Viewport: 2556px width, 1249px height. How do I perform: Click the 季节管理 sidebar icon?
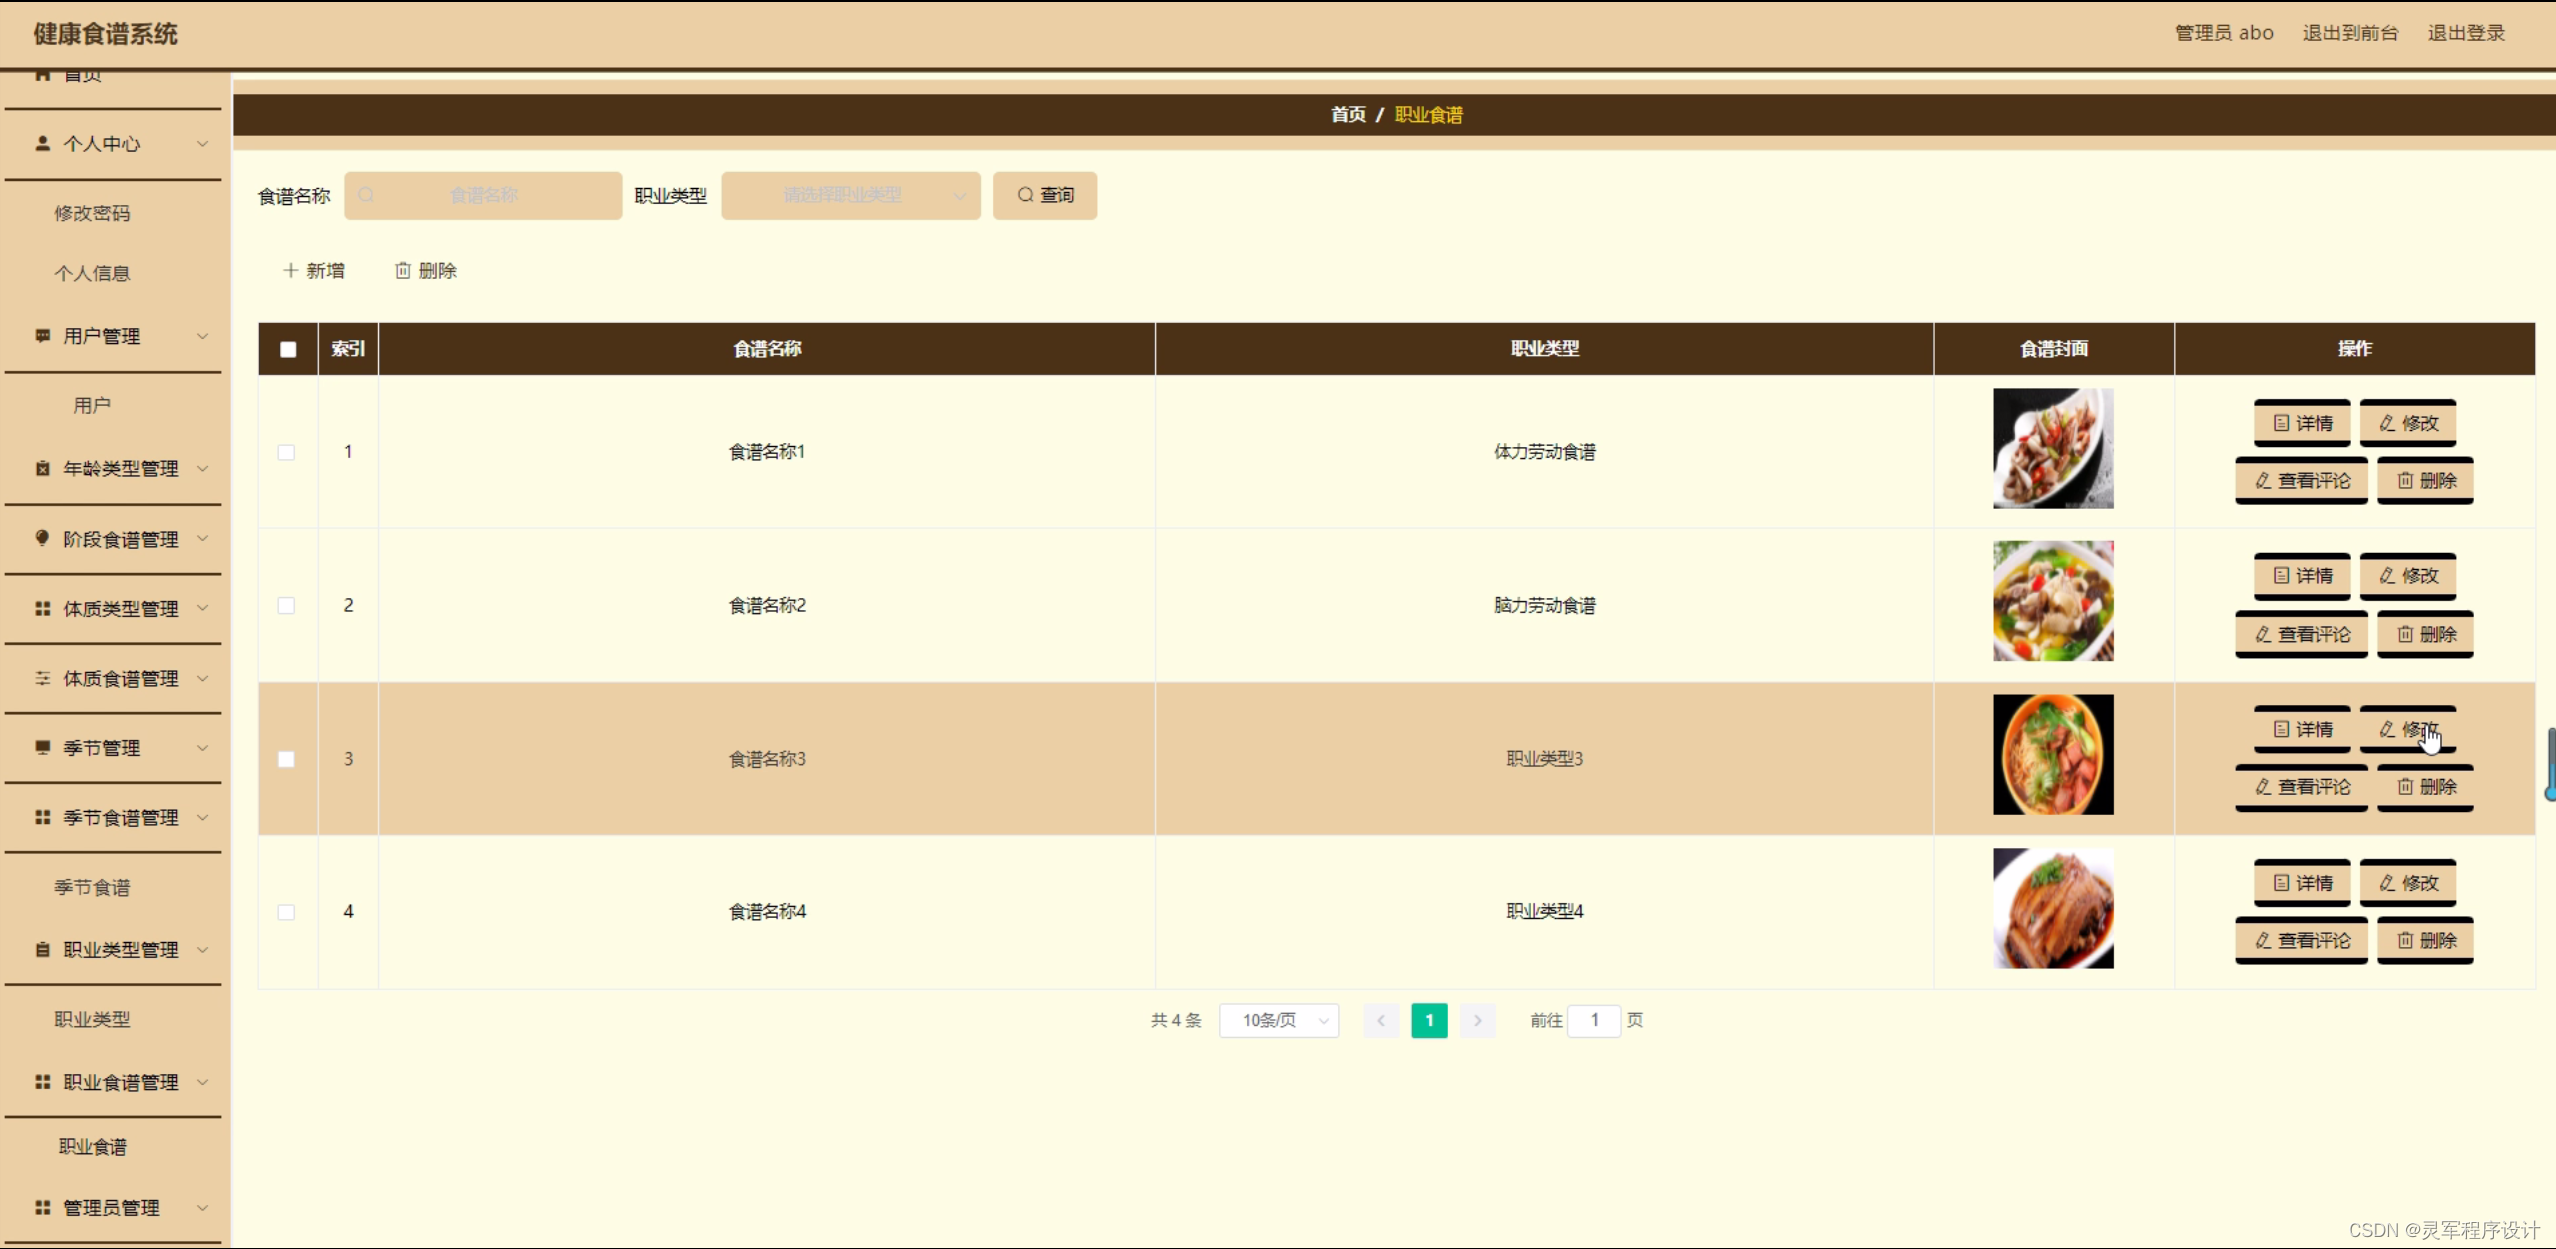coord(42,747)
